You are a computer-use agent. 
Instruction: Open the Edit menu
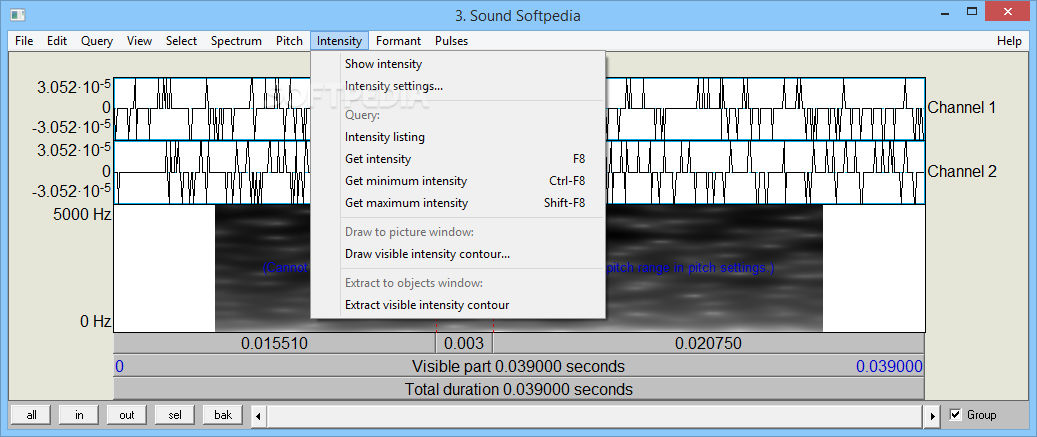pos(57,41)
